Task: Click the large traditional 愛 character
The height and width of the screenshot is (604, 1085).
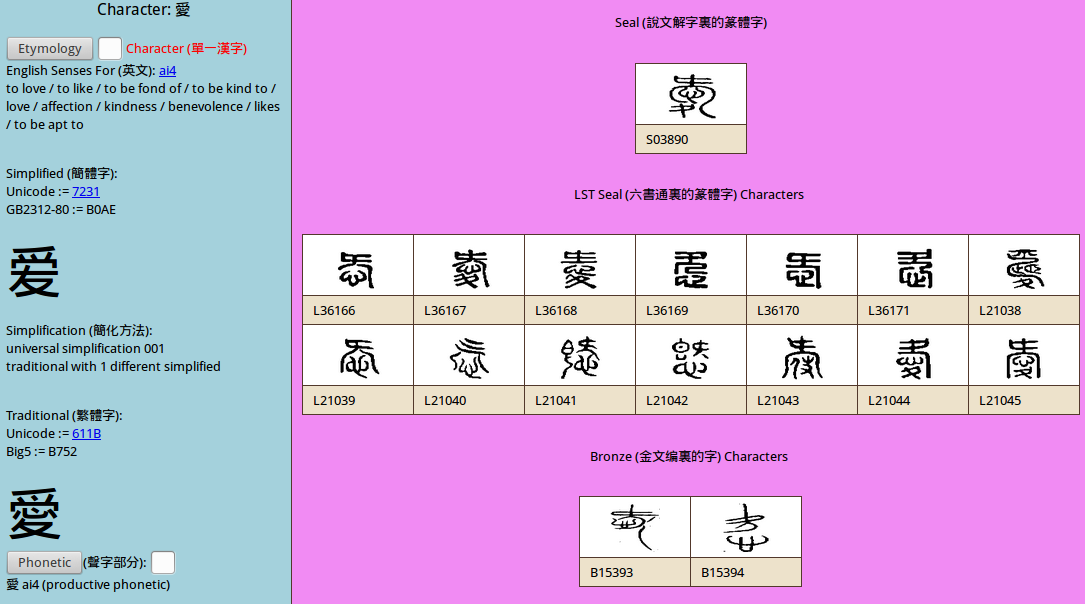Action: [34, 514]
